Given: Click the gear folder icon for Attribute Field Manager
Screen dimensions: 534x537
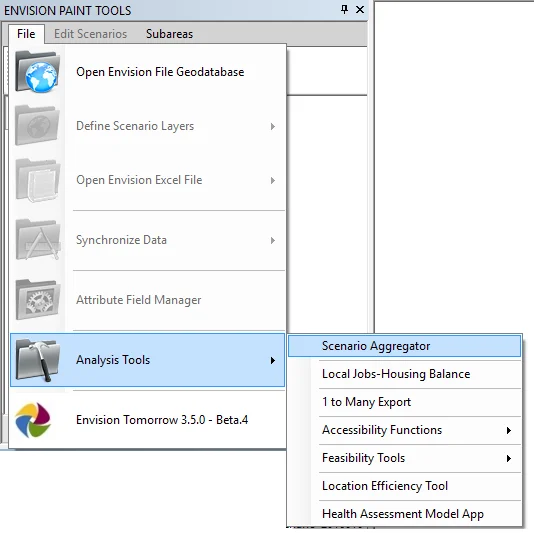Looking at the screenshot, I should click(x=37, y=300).
